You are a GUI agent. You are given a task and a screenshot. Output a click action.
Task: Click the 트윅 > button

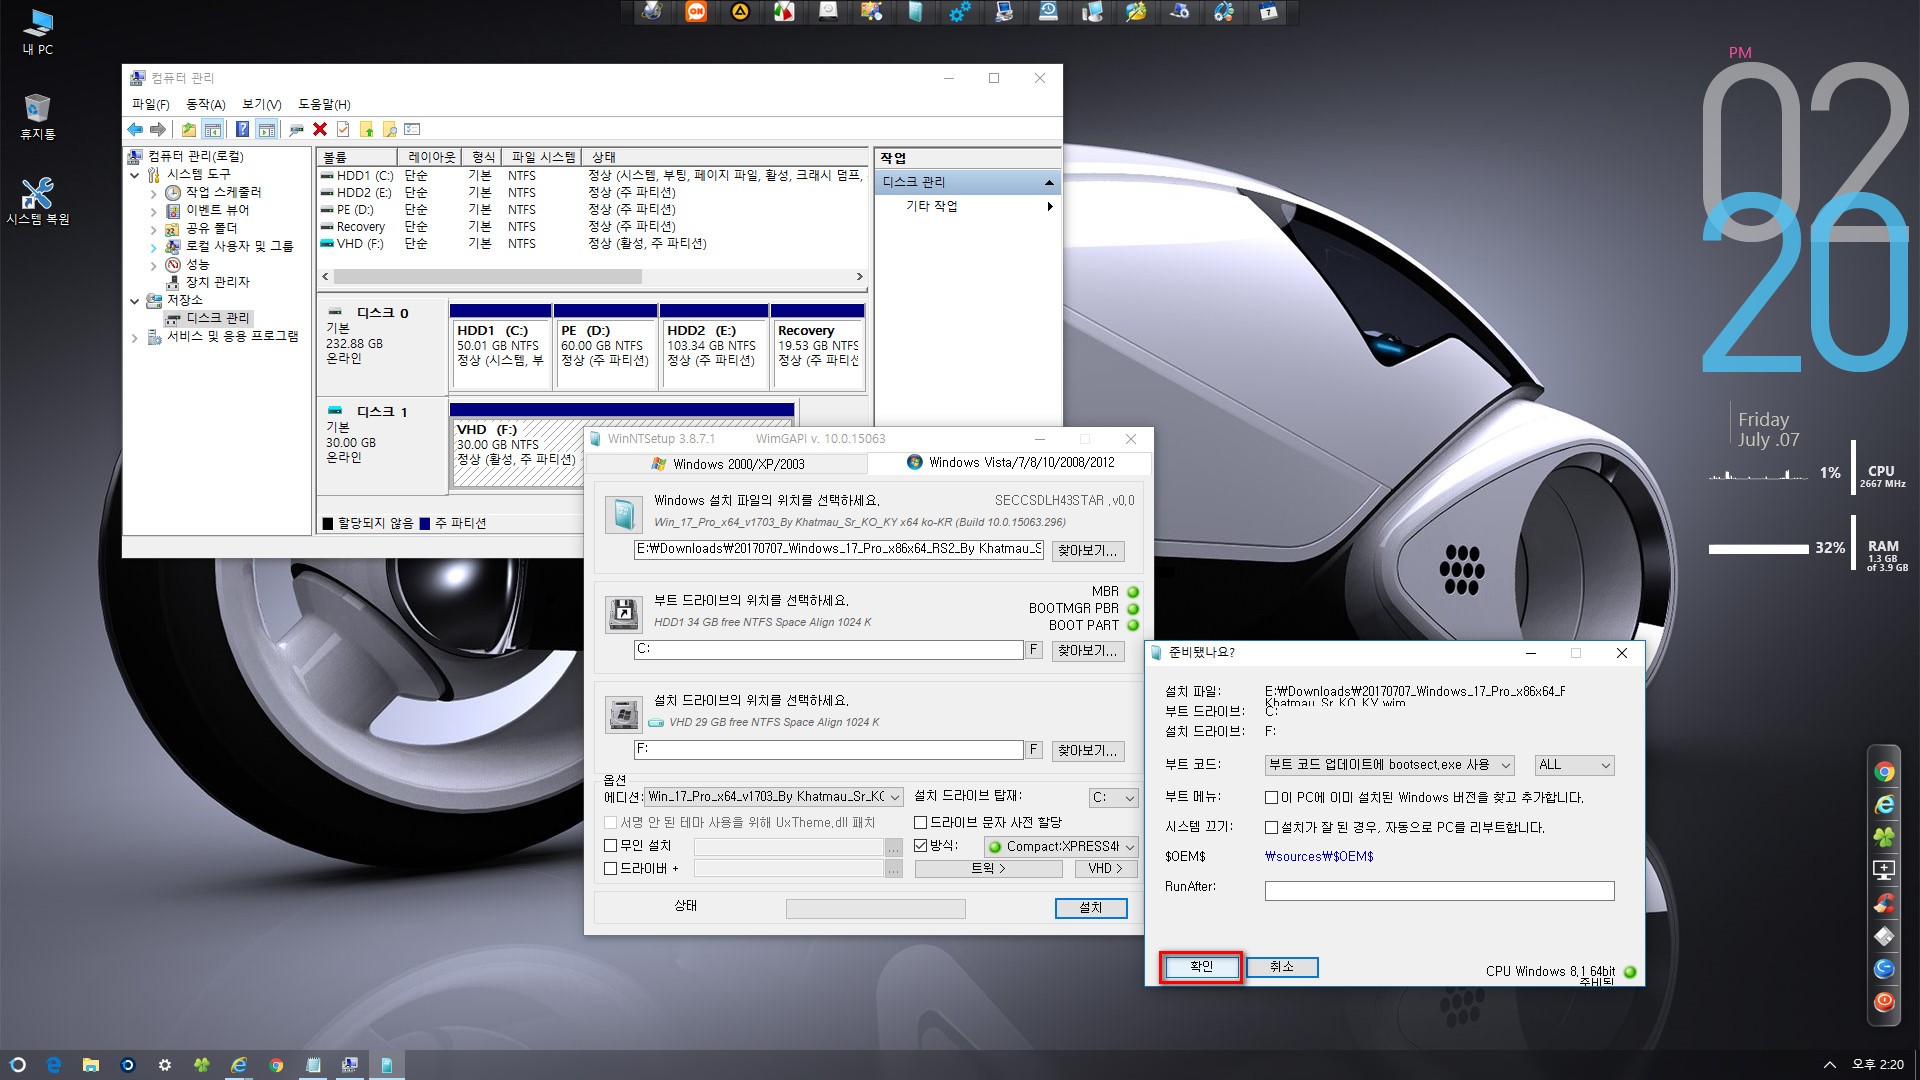[988, 869]
